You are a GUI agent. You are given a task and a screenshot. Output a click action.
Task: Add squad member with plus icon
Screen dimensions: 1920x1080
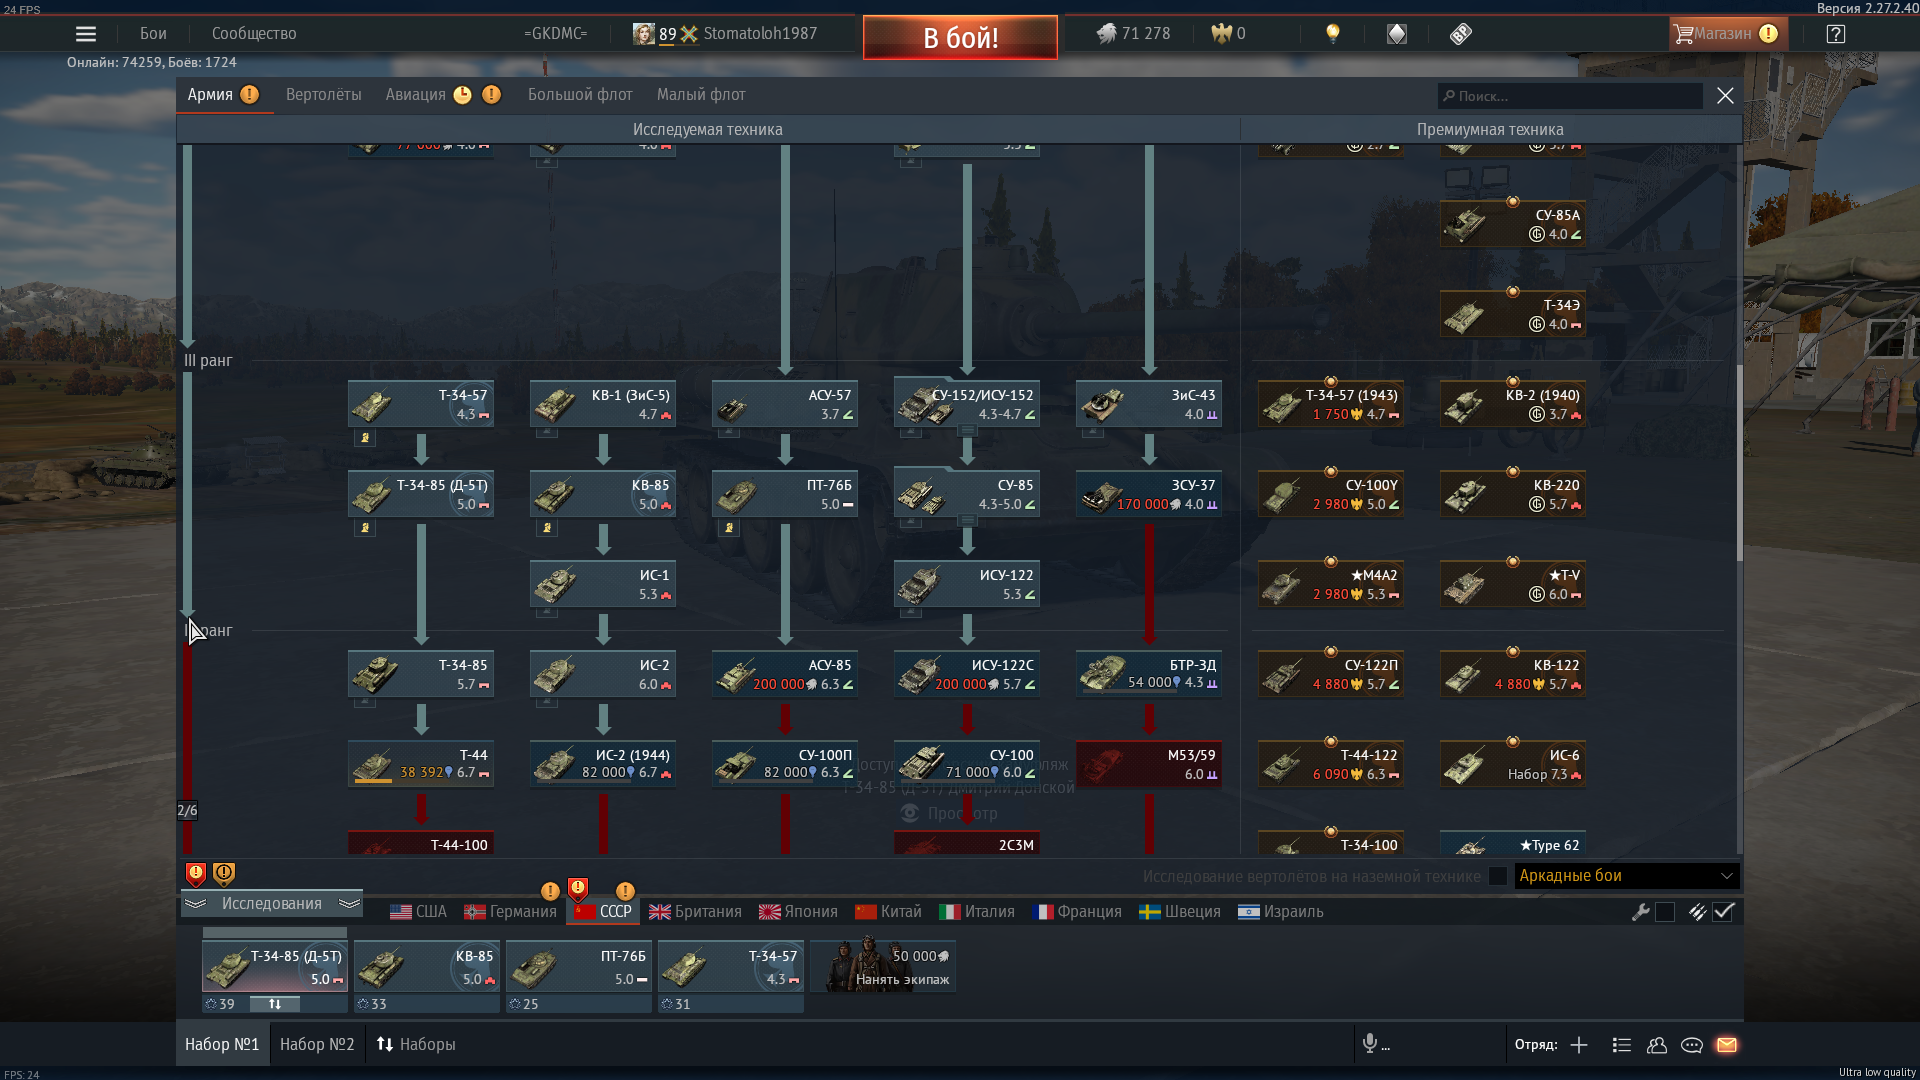tap(1579, 1045)
